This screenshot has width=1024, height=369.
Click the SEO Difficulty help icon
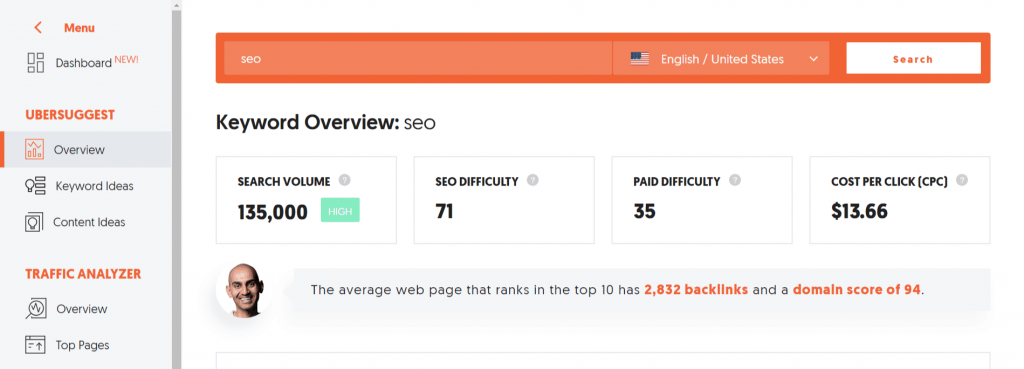pos(532,180)
